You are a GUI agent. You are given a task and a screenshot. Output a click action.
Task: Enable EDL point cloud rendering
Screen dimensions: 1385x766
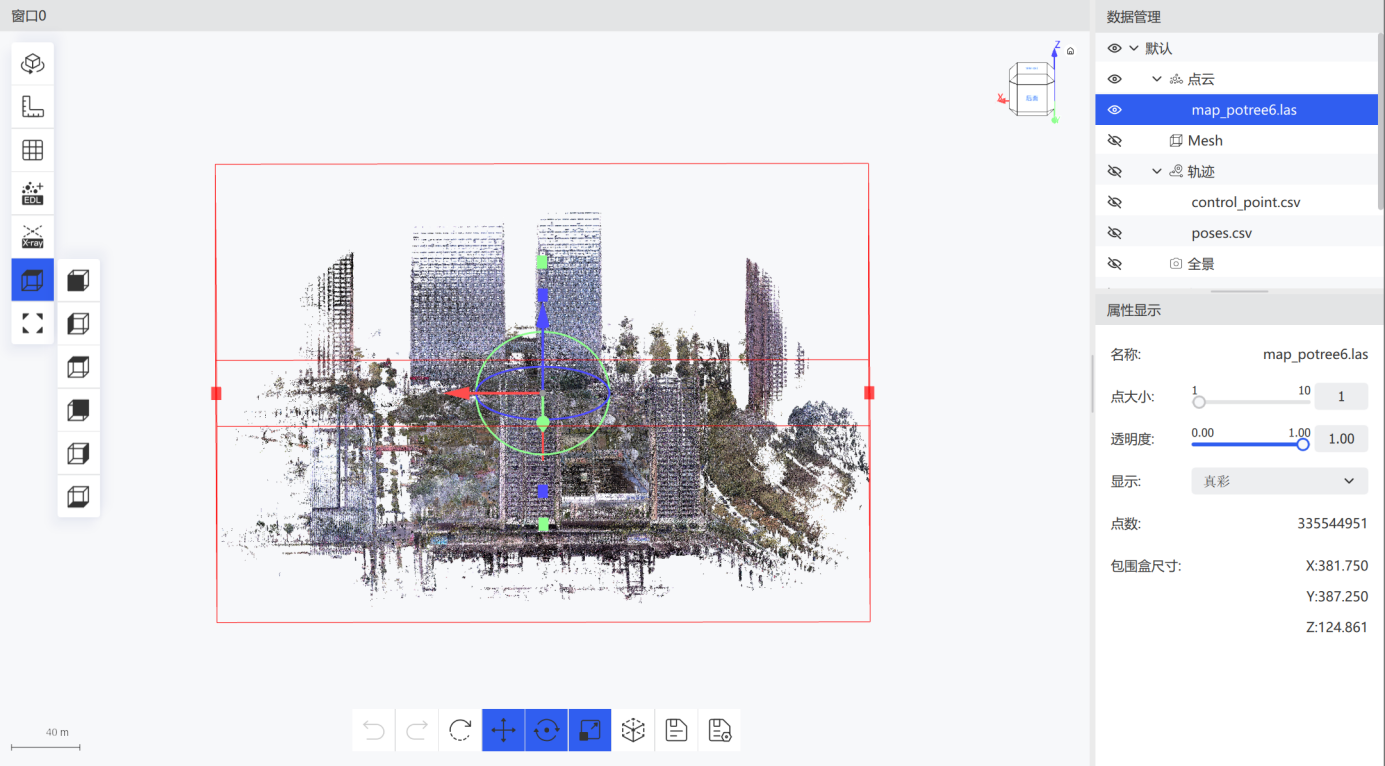(33, 193)
